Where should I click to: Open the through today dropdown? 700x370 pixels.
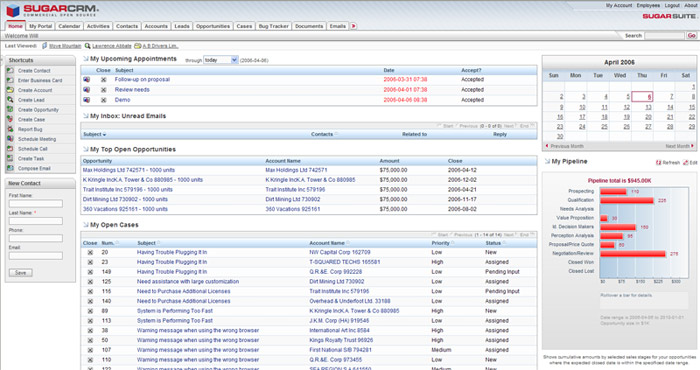point(221,60)
